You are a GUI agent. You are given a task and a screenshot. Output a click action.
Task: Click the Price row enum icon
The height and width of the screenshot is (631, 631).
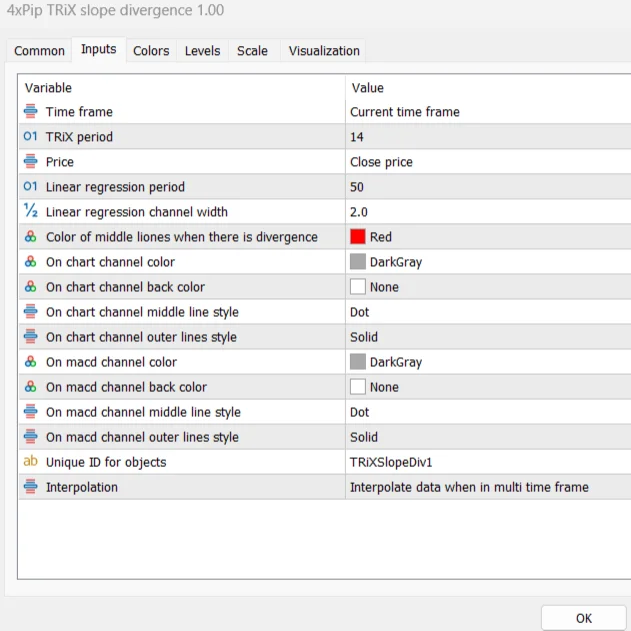pyautogui.click(x=30, y=162)
